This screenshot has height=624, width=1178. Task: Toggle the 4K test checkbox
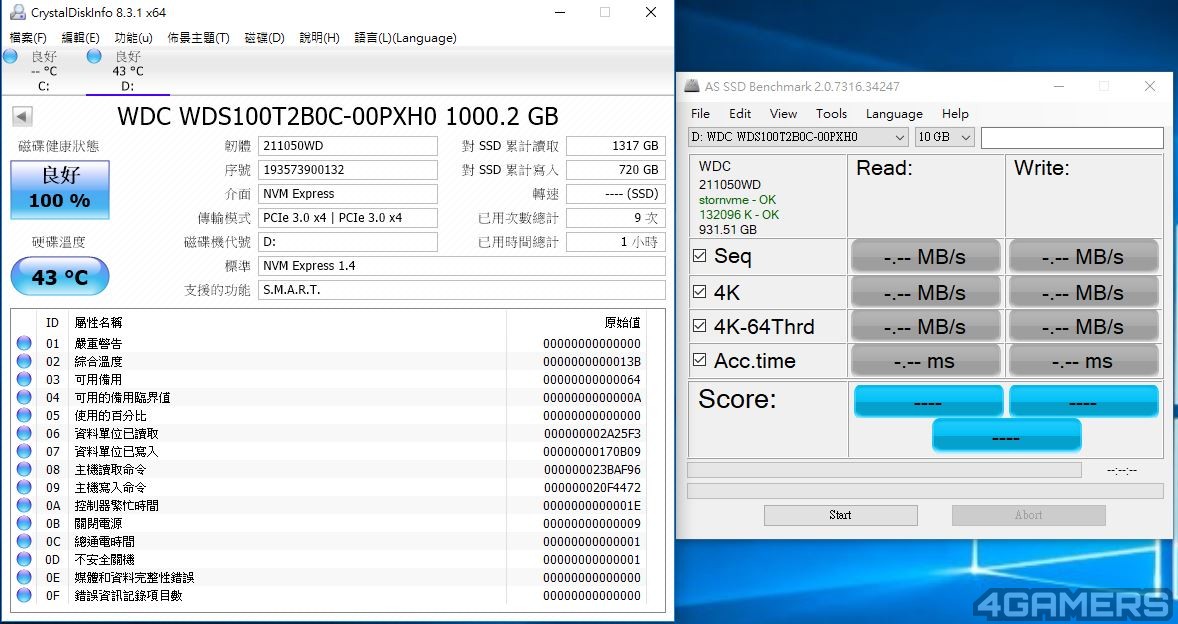[699, 291]
